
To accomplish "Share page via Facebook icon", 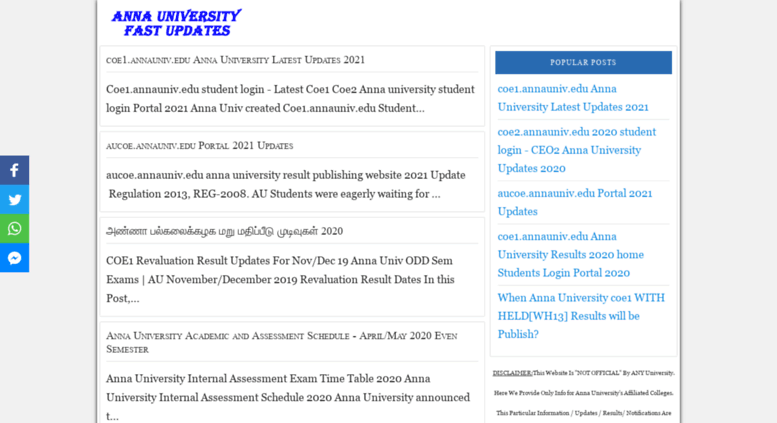I will (x=14, y=170).
